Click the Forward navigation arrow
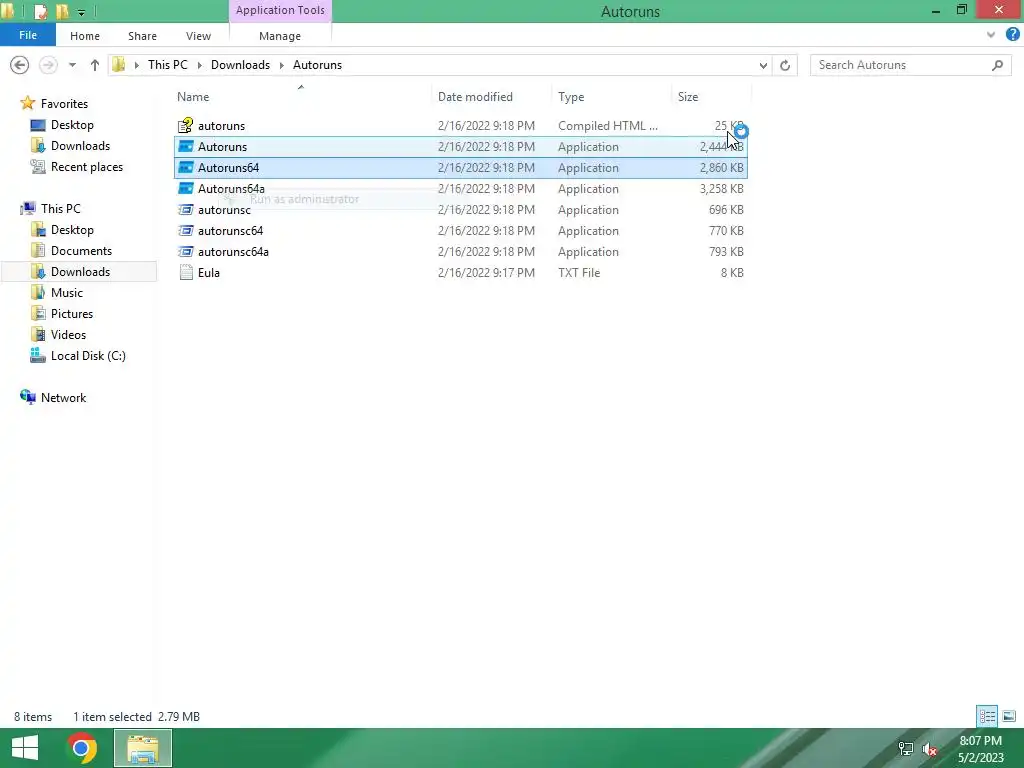The image size is (1024, 768). click(x=48, y=65)
